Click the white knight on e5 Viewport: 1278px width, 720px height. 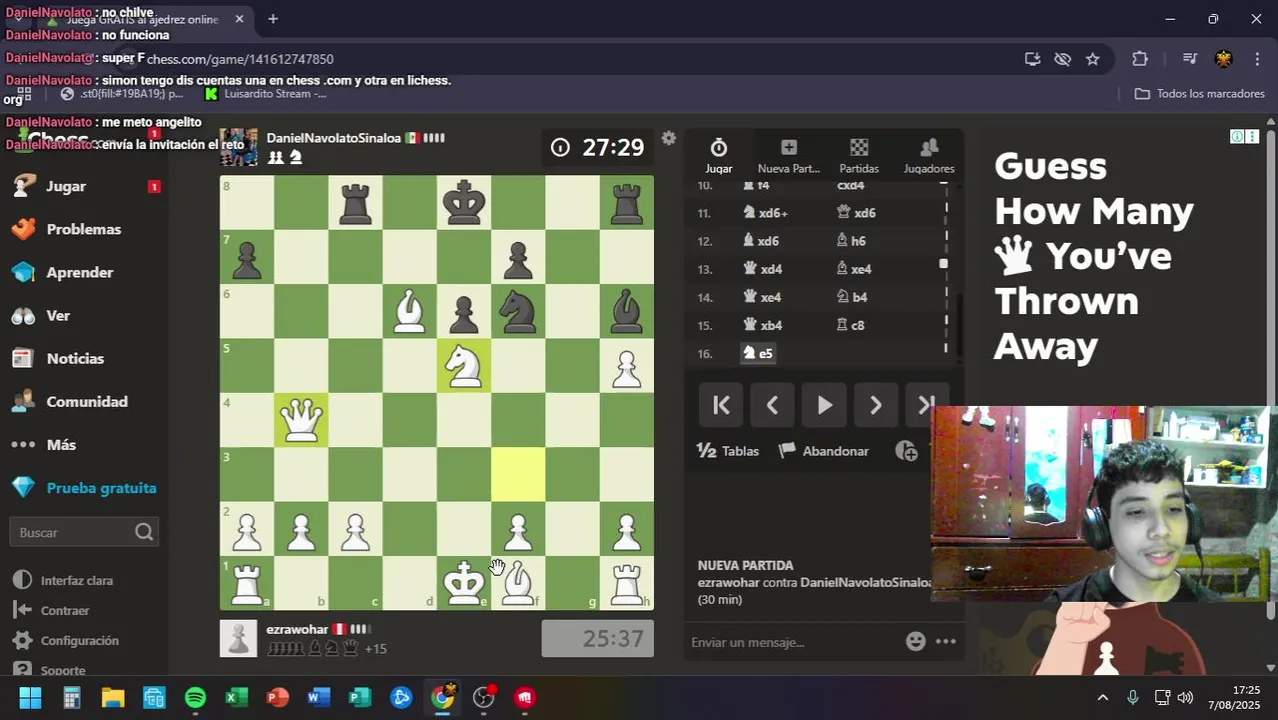tap(464, 366)
